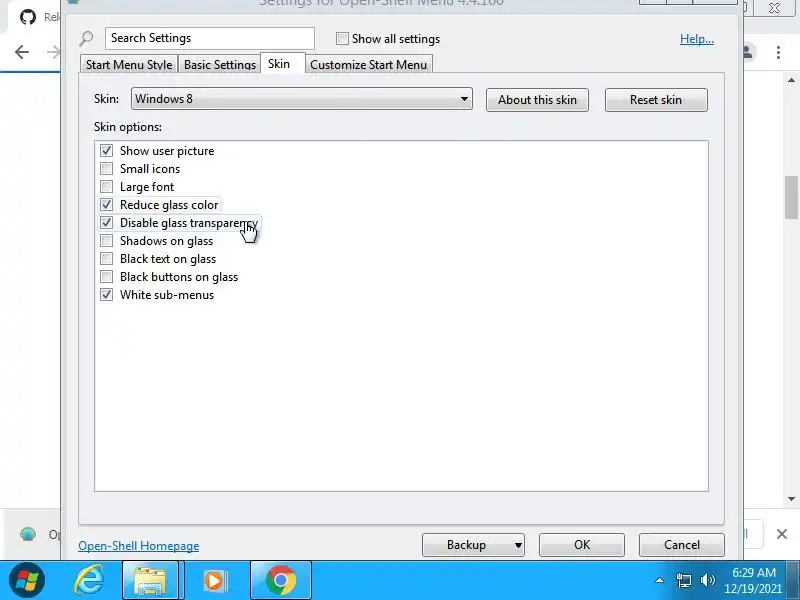Click the GitHub tab icon in Chrome

point(28,17)
